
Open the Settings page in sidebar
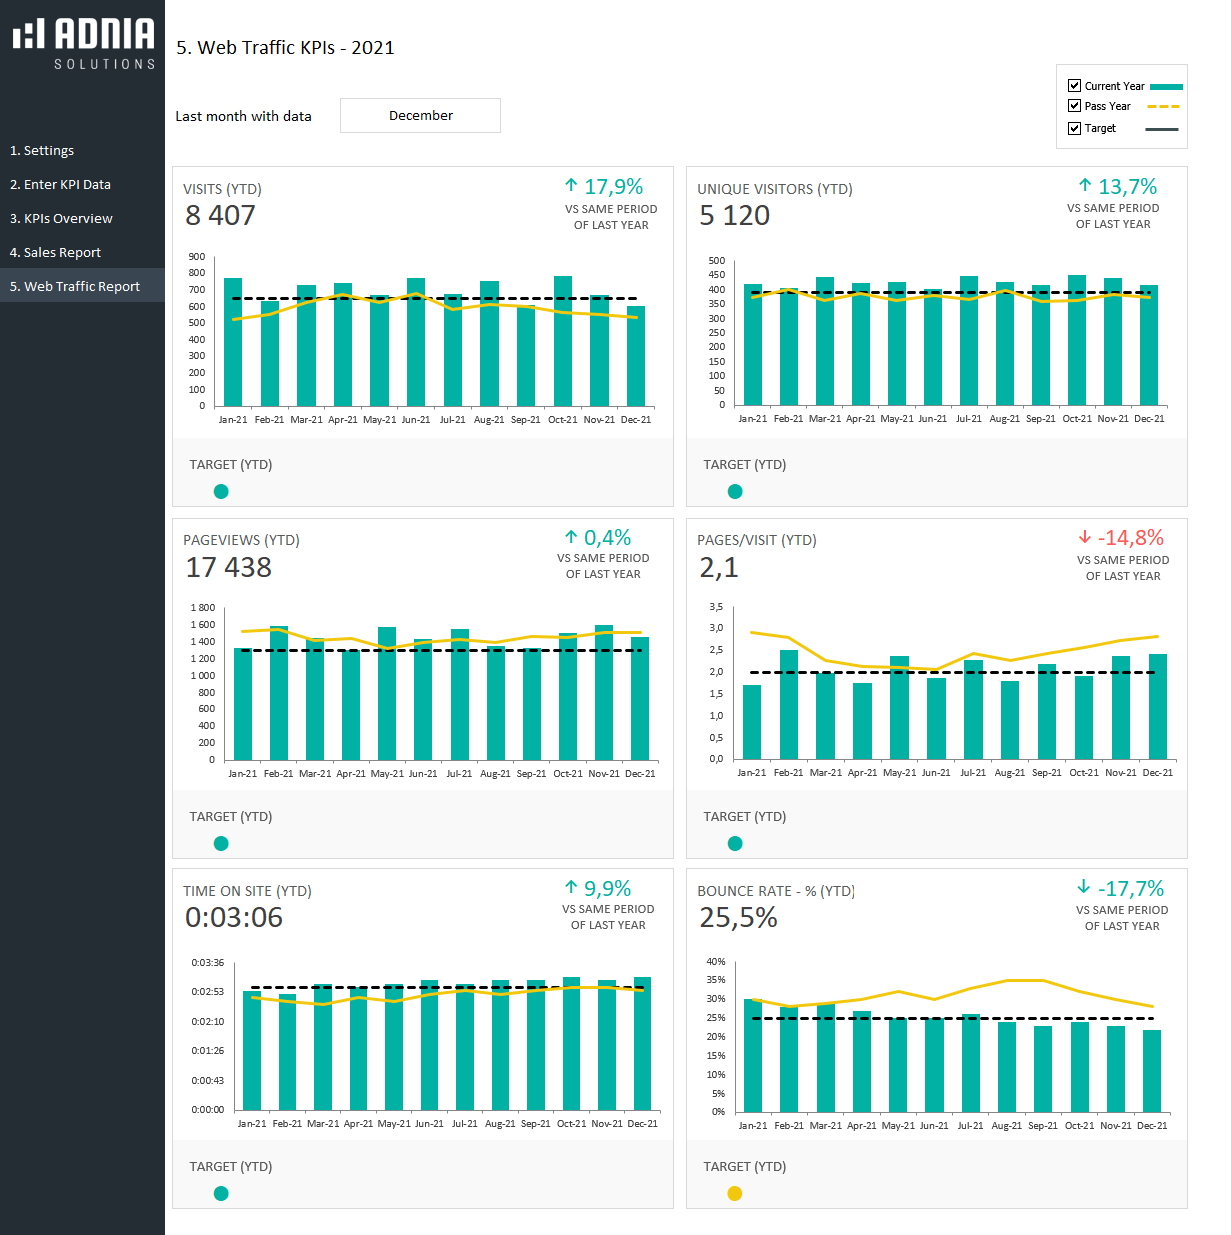[42, 151]
